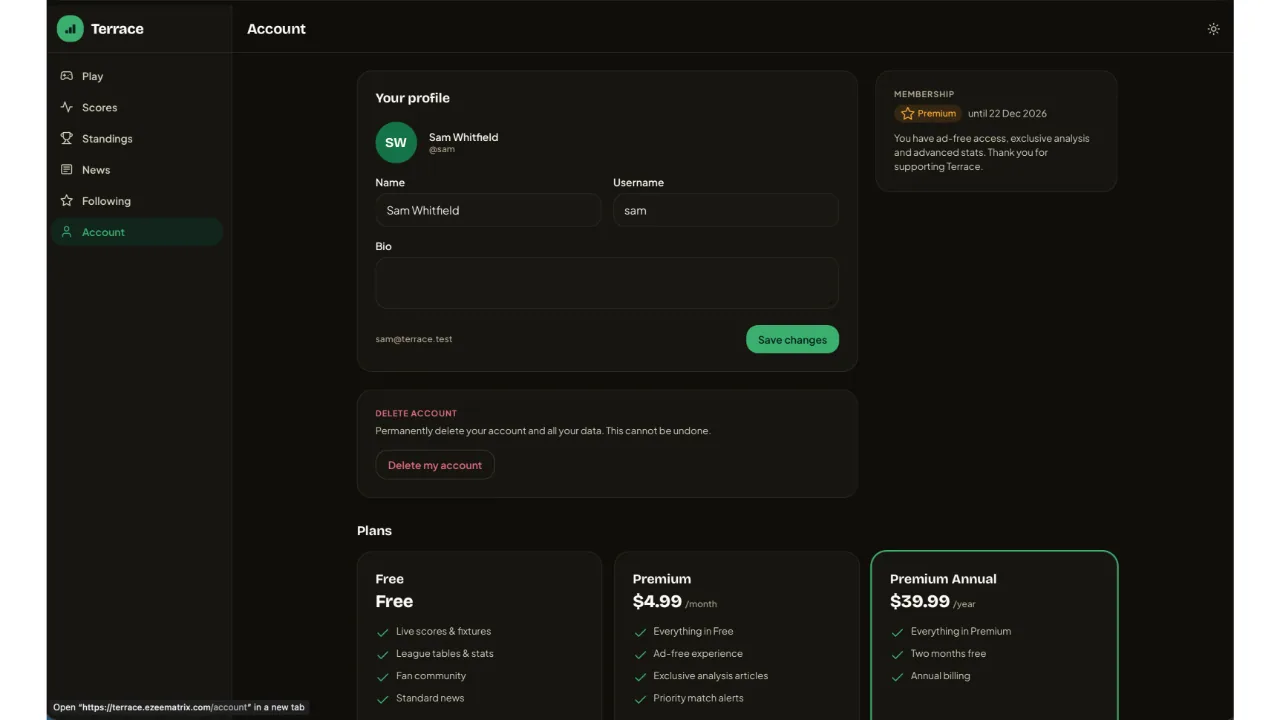1280x720 pixels.
Task: Open the Play section label
Action: tap(92, 76)
